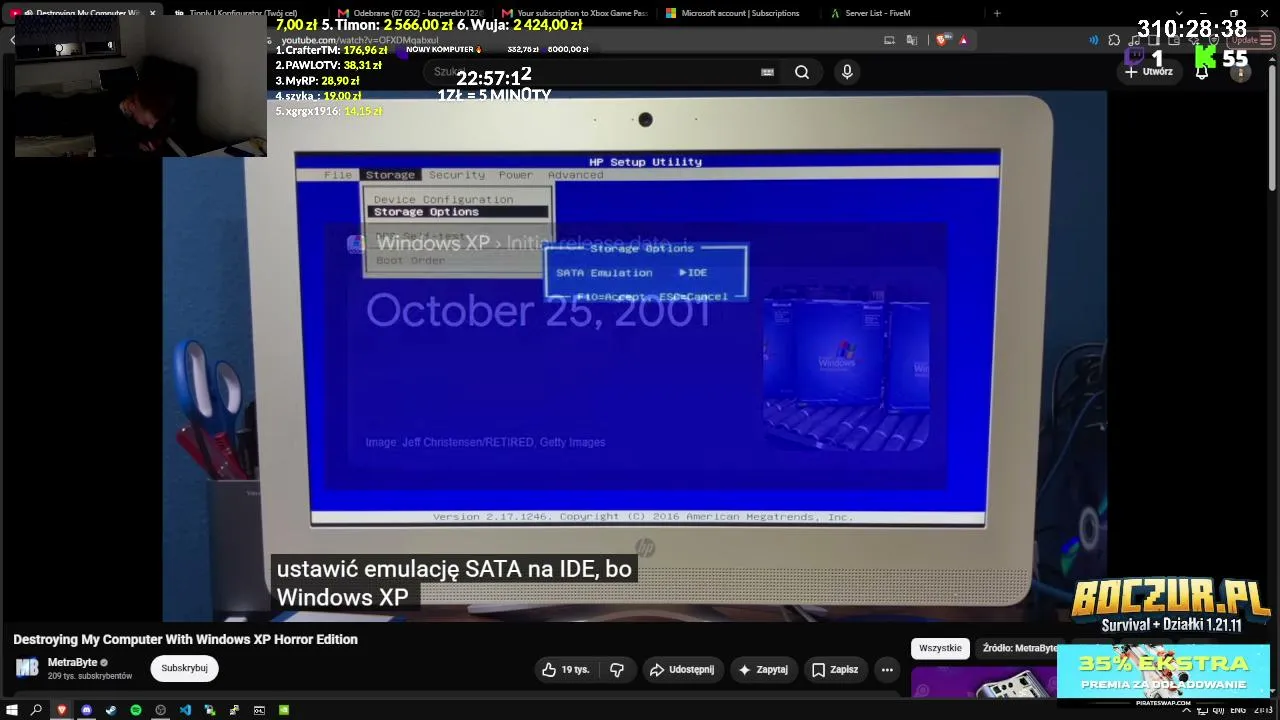1280x720 pixels.
Task: Switch to the Gmail Odebrane tab
Action: tap(410, 13)
